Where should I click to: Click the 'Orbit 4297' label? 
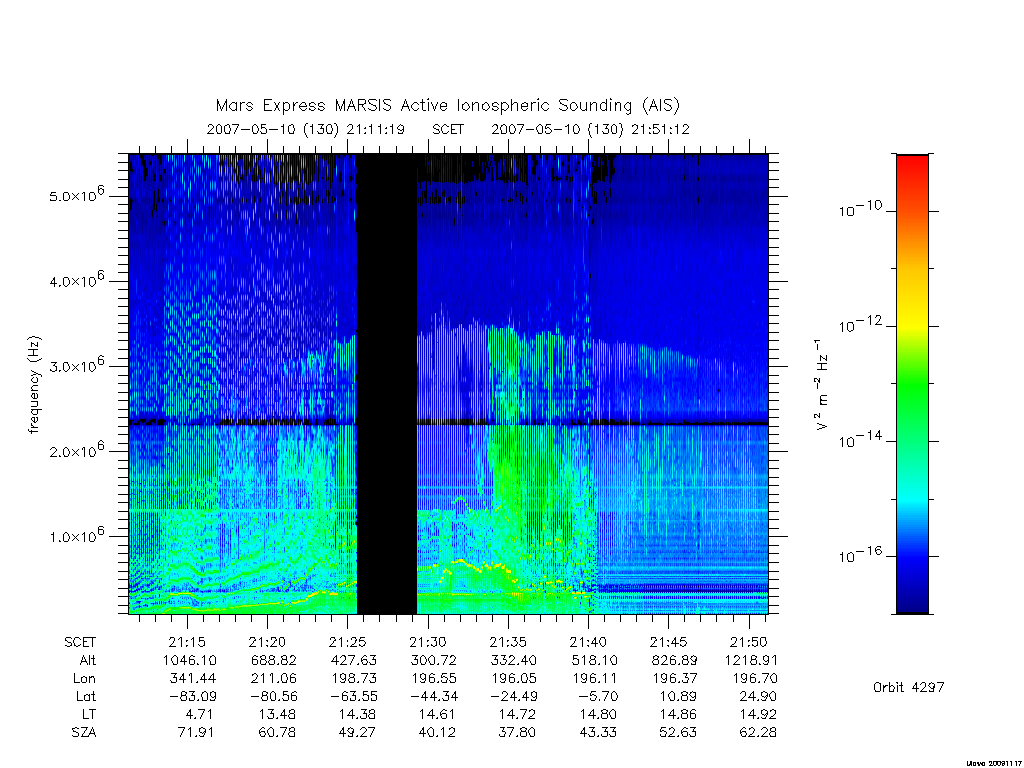click(x=908, y=687)
